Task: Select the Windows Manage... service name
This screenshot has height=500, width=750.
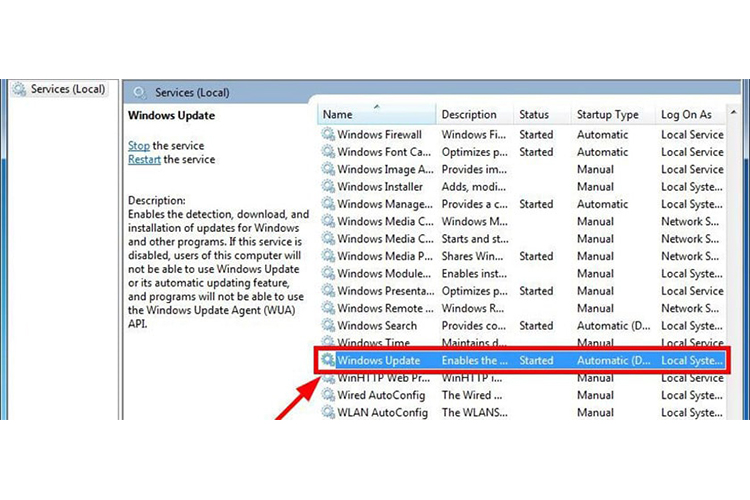Action: click(x=385, y=204)
